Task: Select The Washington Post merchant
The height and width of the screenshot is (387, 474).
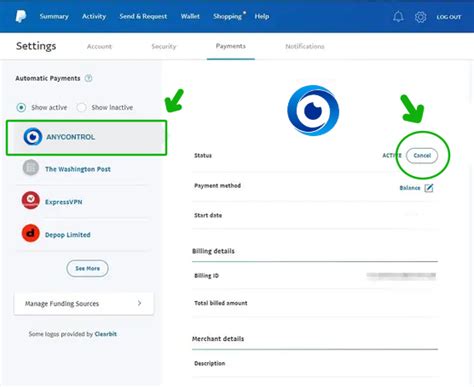Action: pyautogui.click(x=78, y=169)
